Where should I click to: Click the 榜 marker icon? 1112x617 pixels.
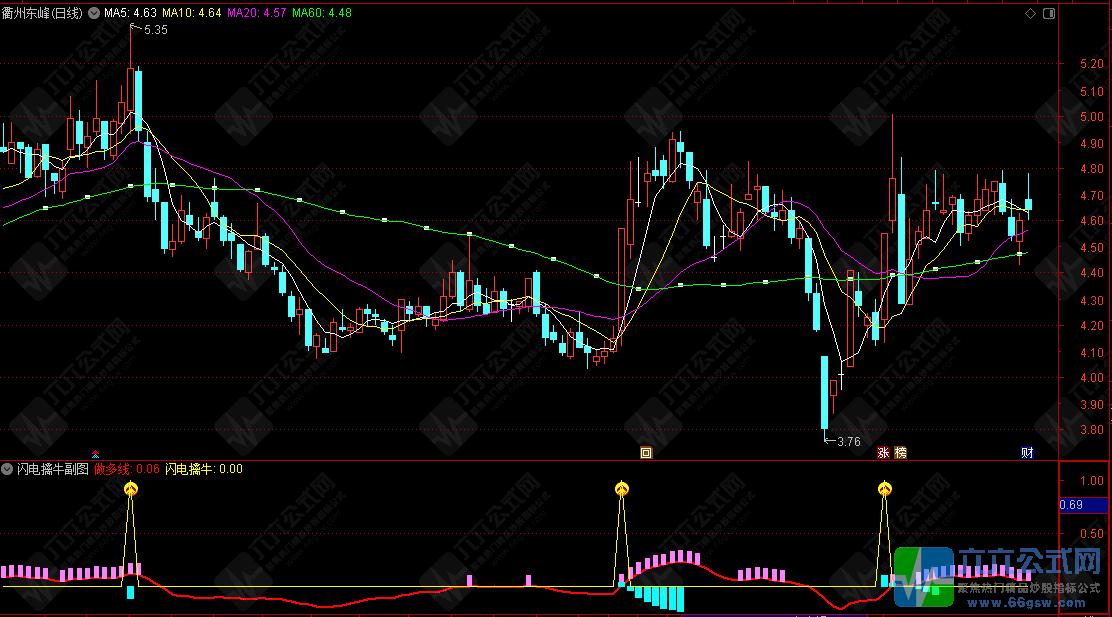[900, 452]
